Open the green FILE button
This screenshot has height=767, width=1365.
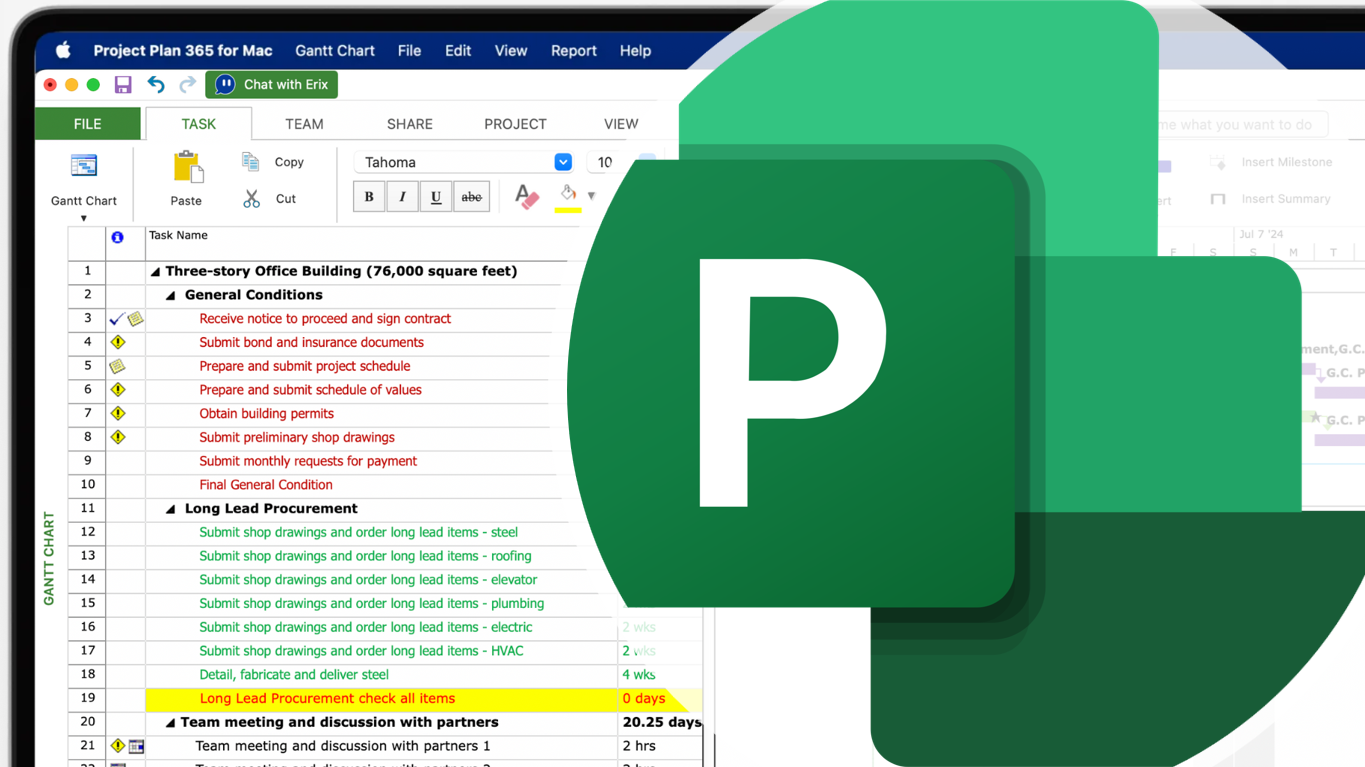(x=88, y=124)
